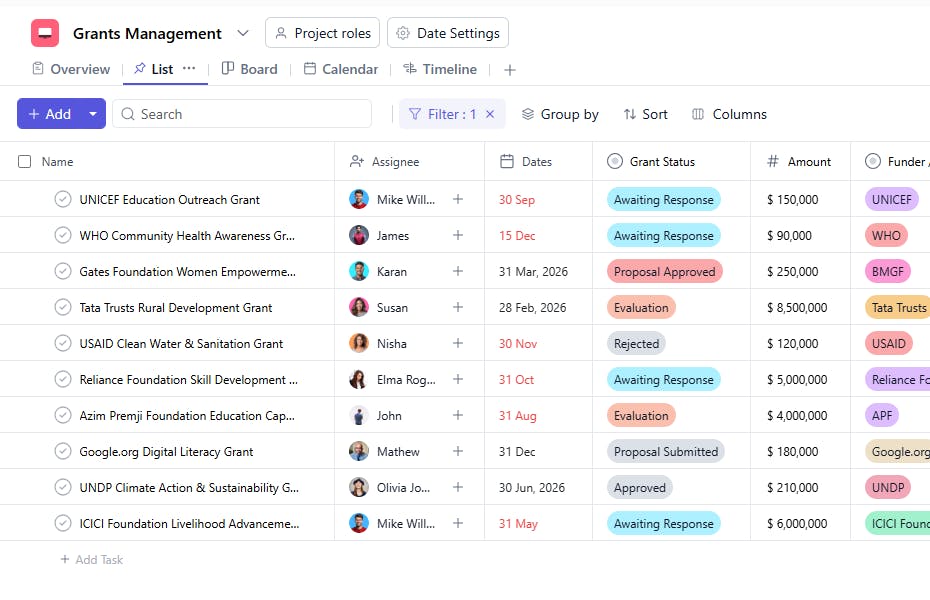Viewport: 930px width, 600px height.
Task: Tick the select-all checkbox beside Name header
Action: pyautogui.click(x=25, y=161)
